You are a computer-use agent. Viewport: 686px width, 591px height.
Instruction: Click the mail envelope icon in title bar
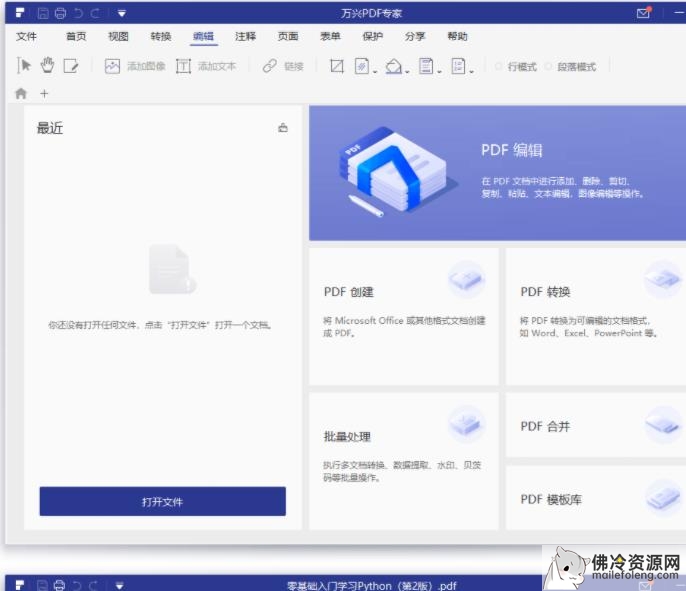pos(644,13)
